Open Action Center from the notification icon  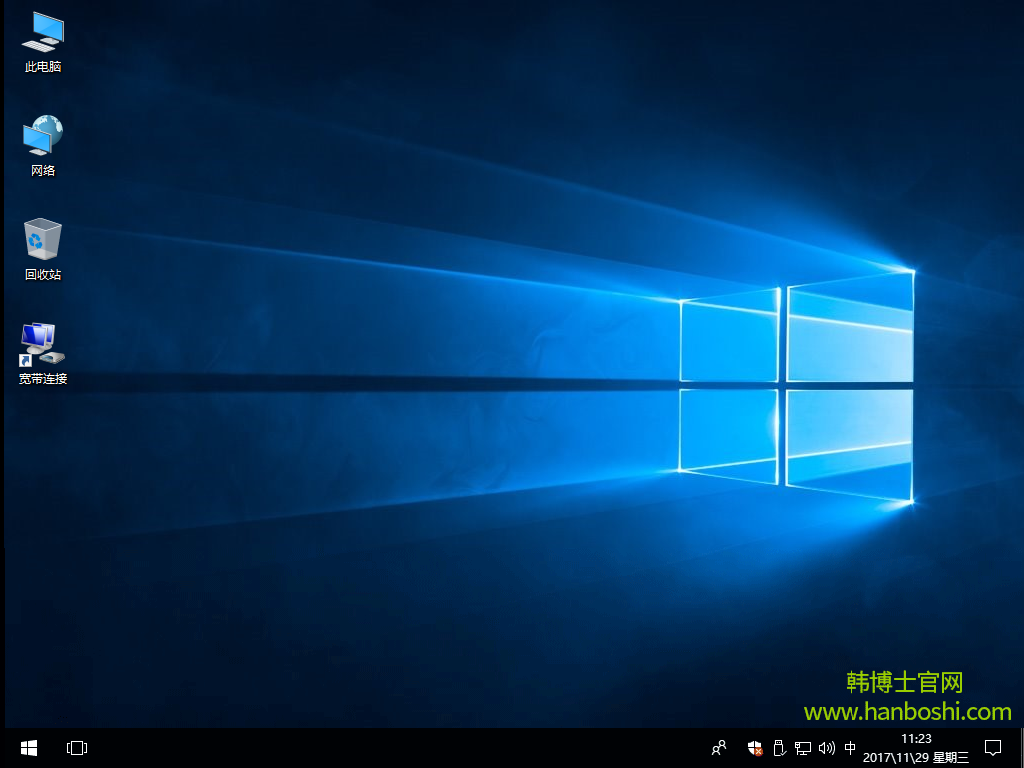(991, 748)
